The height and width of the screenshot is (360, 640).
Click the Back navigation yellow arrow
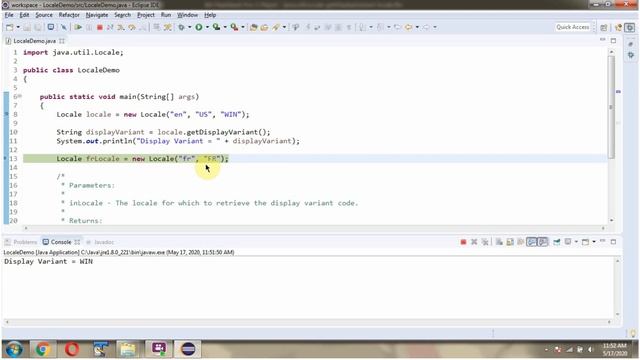point(409,27)
